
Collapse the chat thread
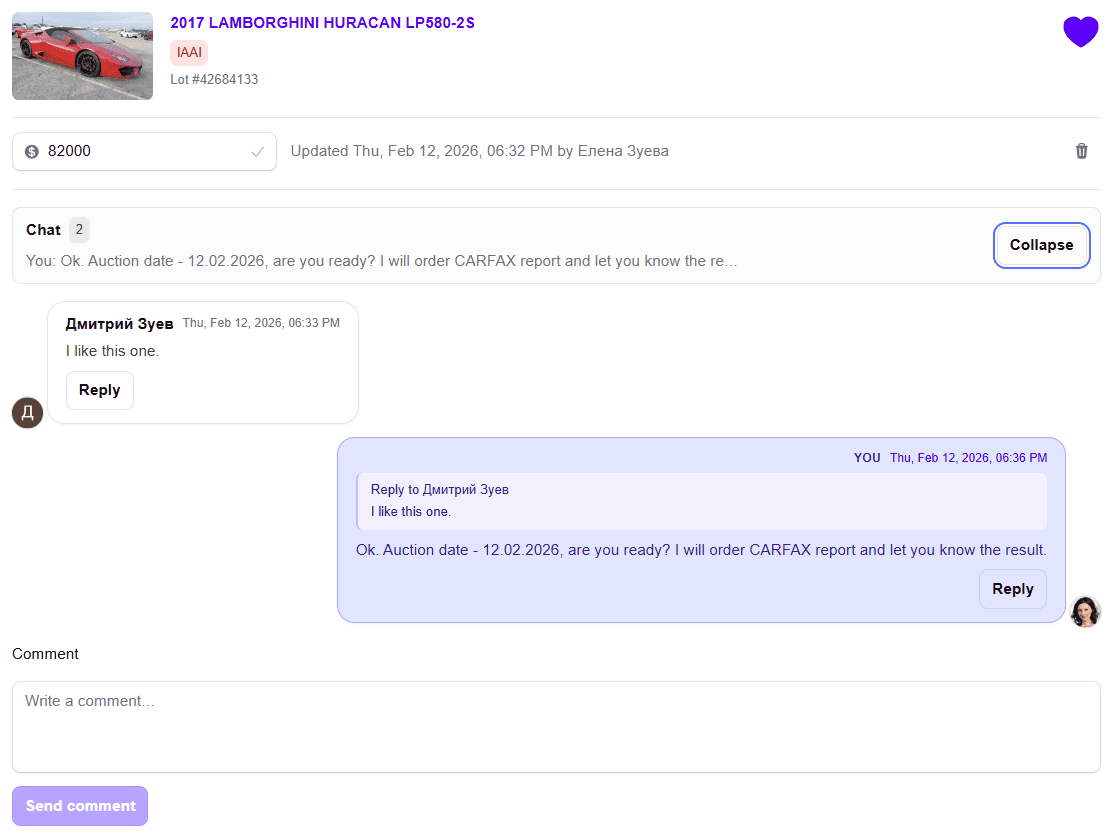coord(1041,245)
